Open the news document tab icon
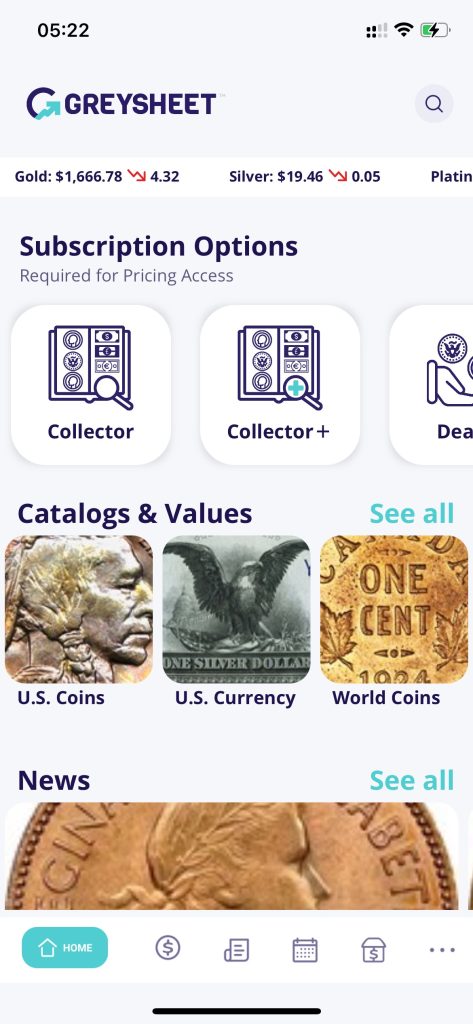This screenshot has width=473, height=1024. coord(236,950)
